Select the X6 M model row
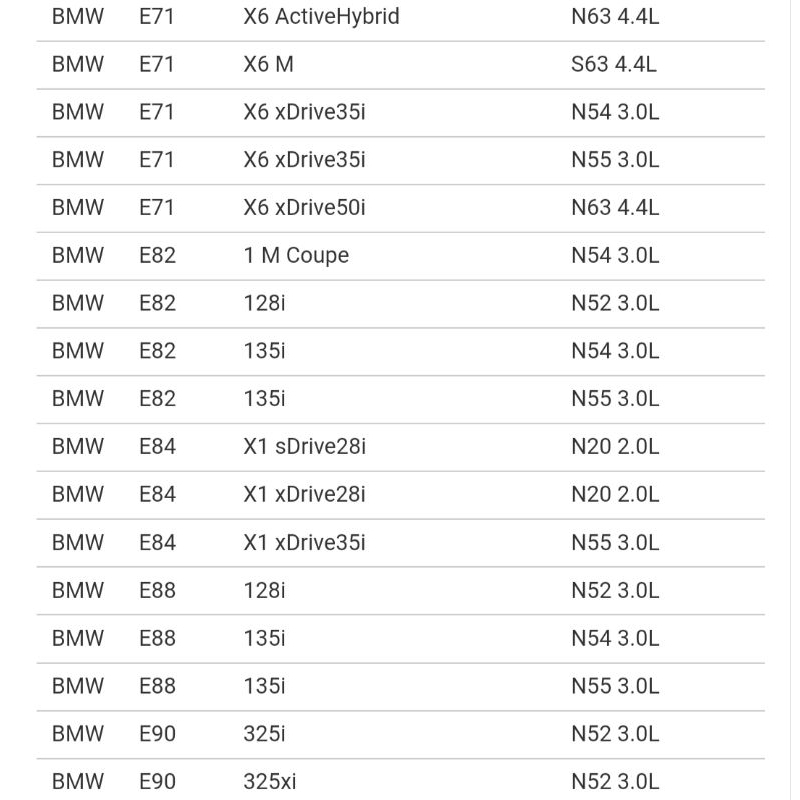 268,64
